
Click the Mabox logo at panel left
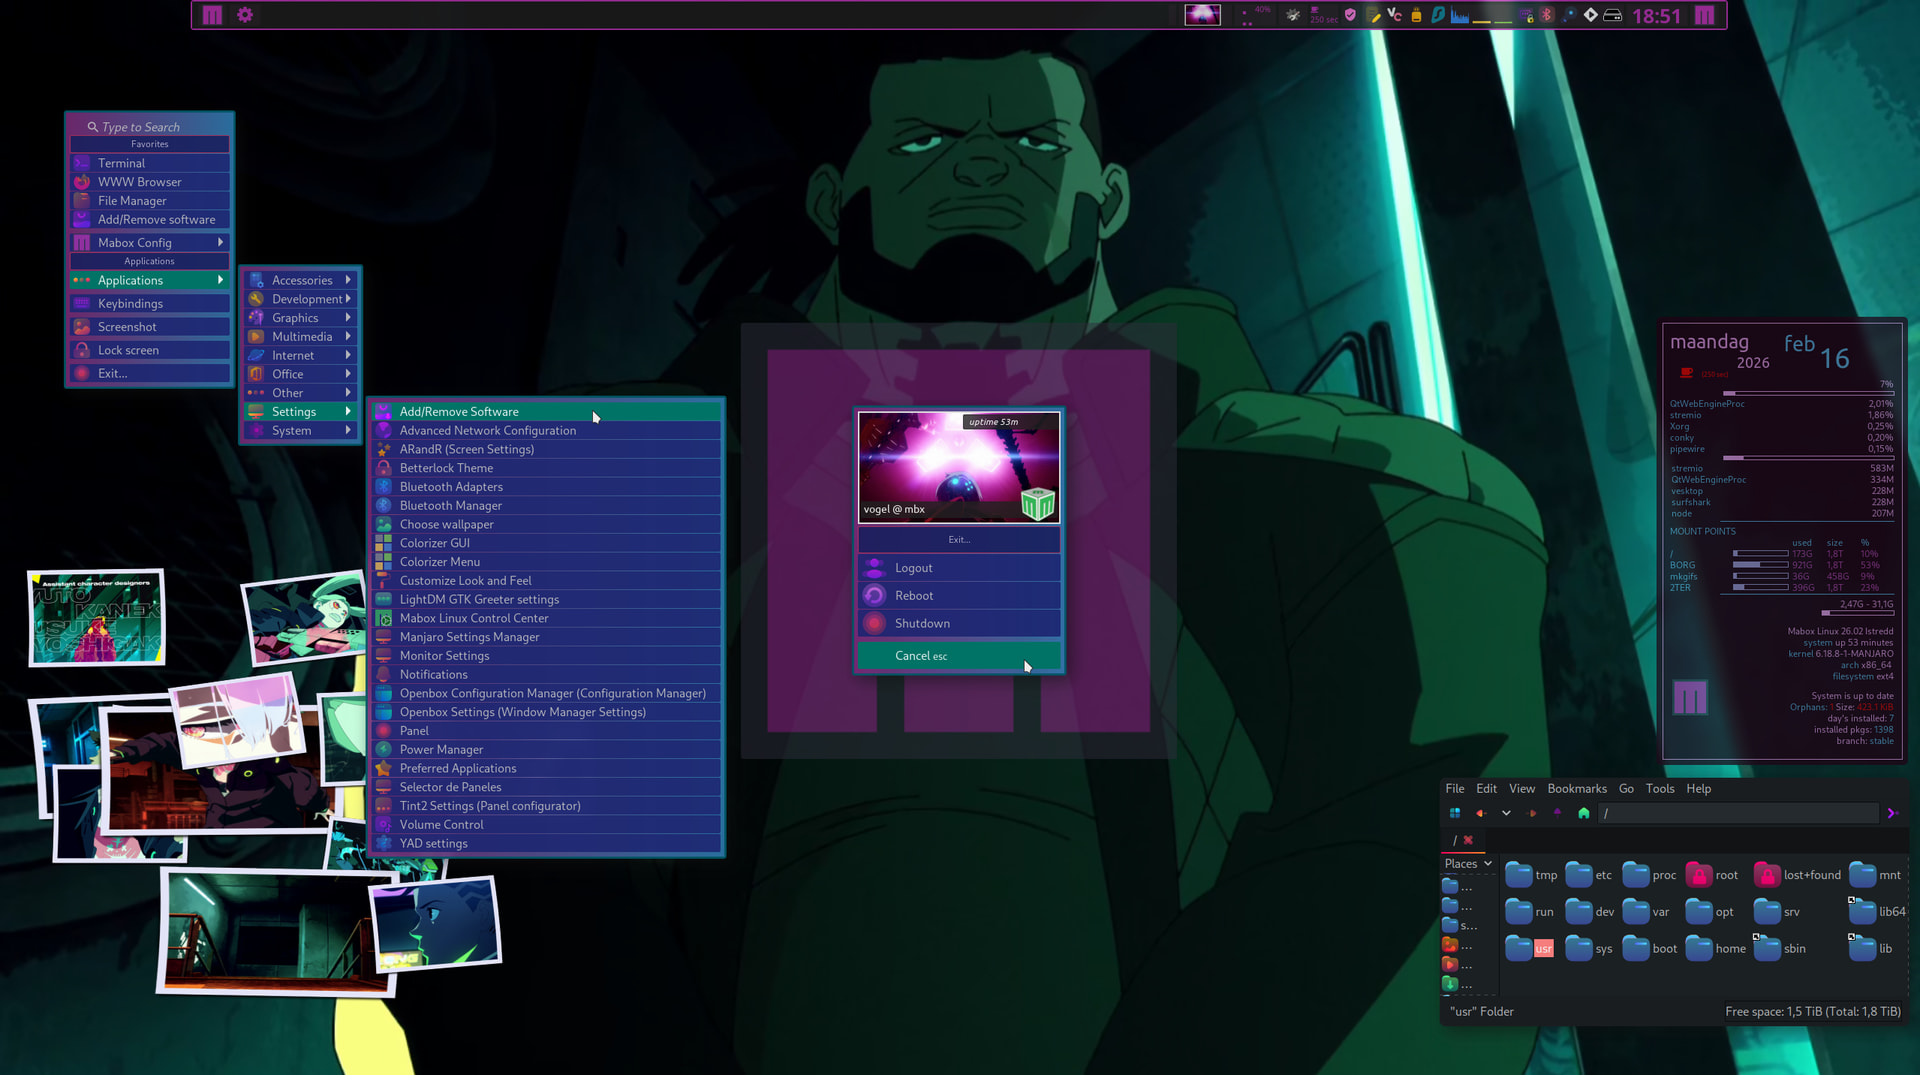pyautogui.click(x=212, y=15)
